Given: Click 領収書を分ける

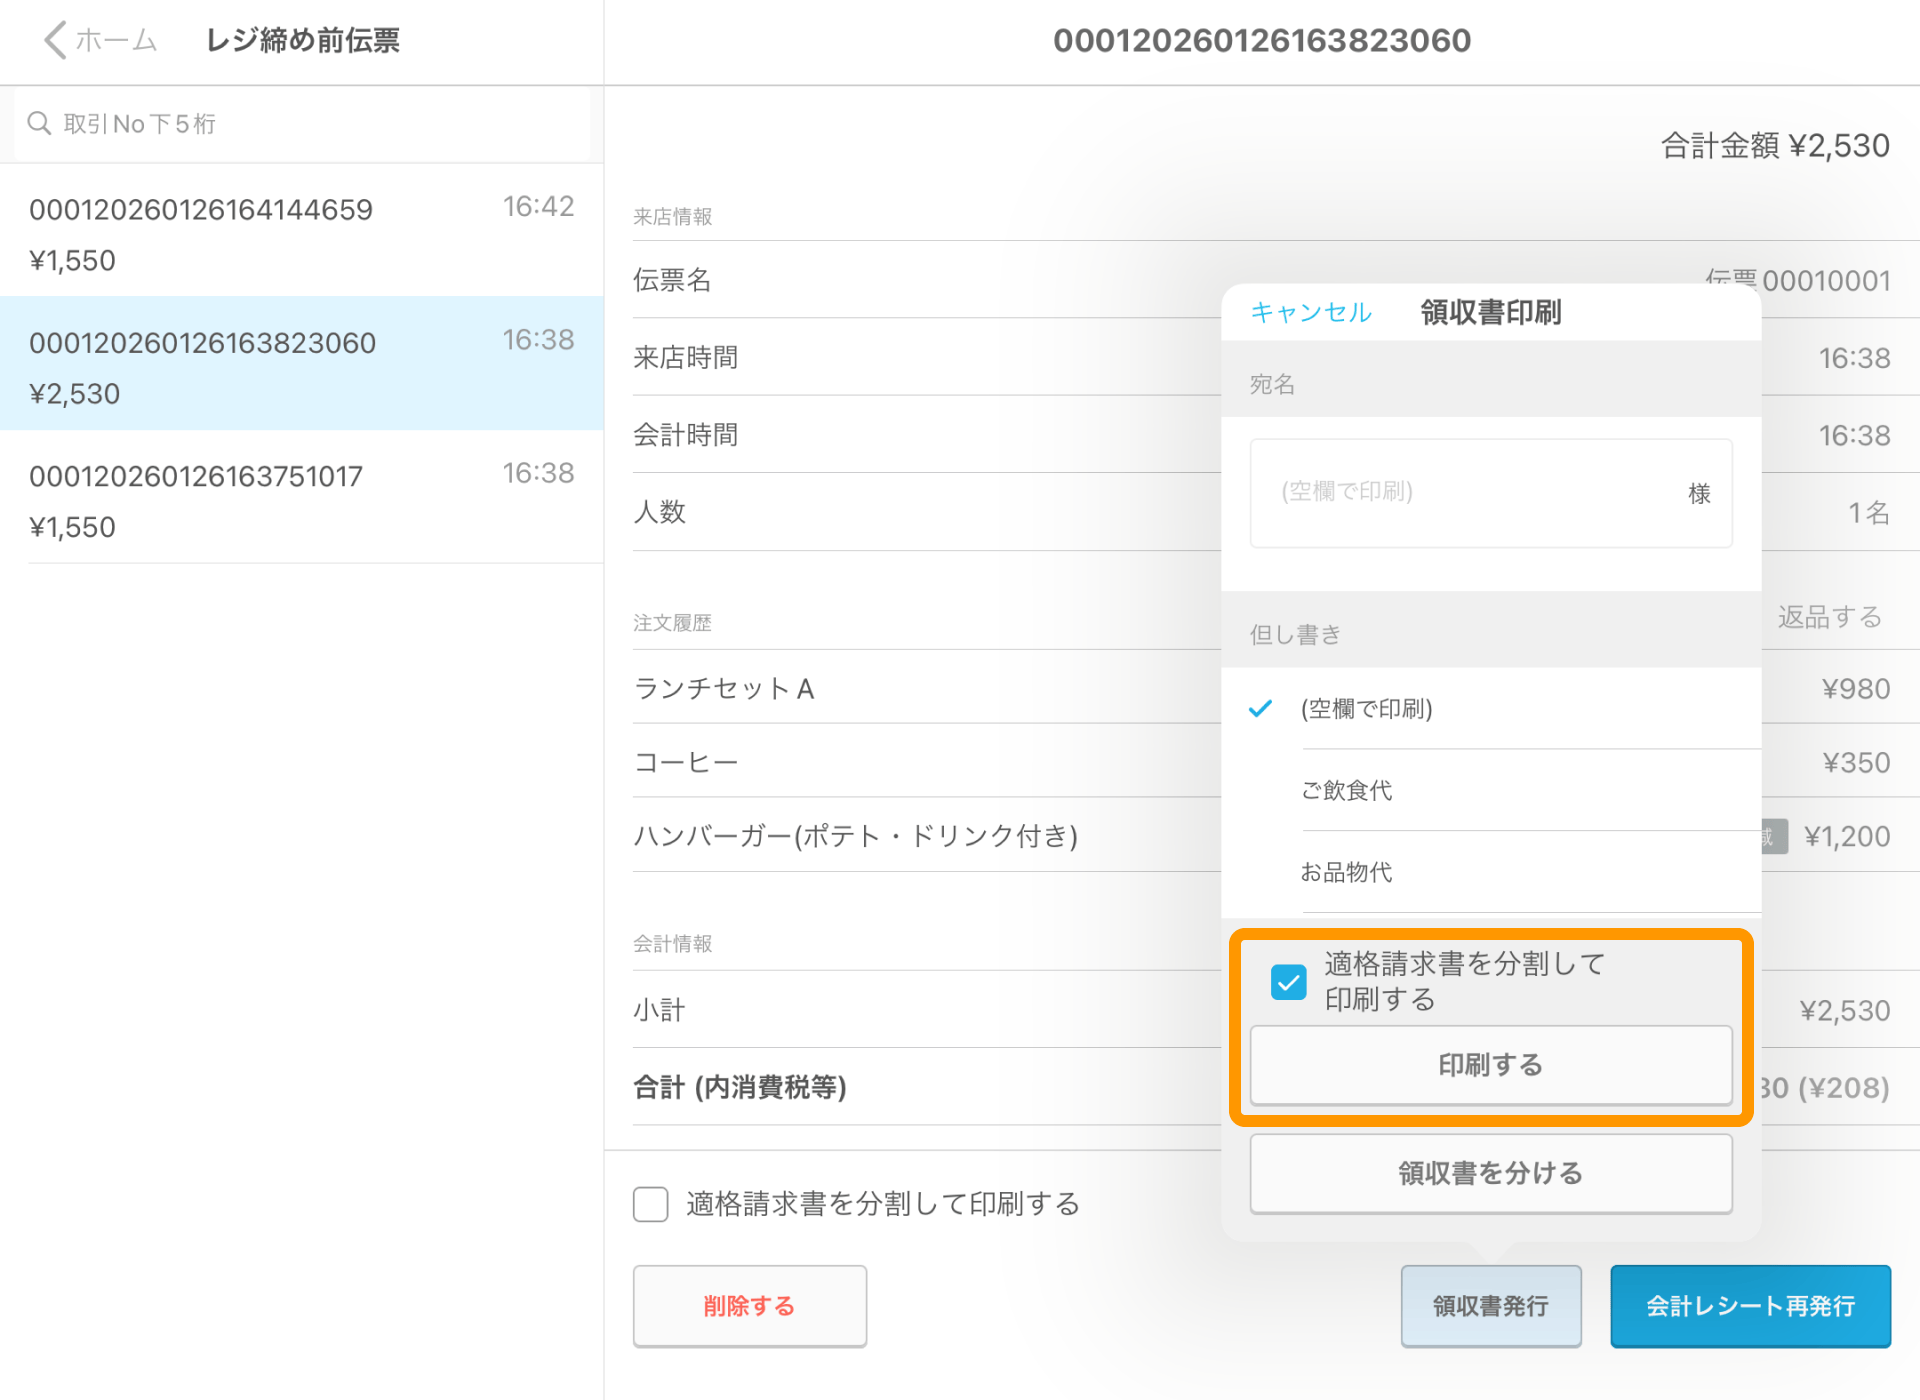Looking at the screenshot, I should point(1489,1173).
